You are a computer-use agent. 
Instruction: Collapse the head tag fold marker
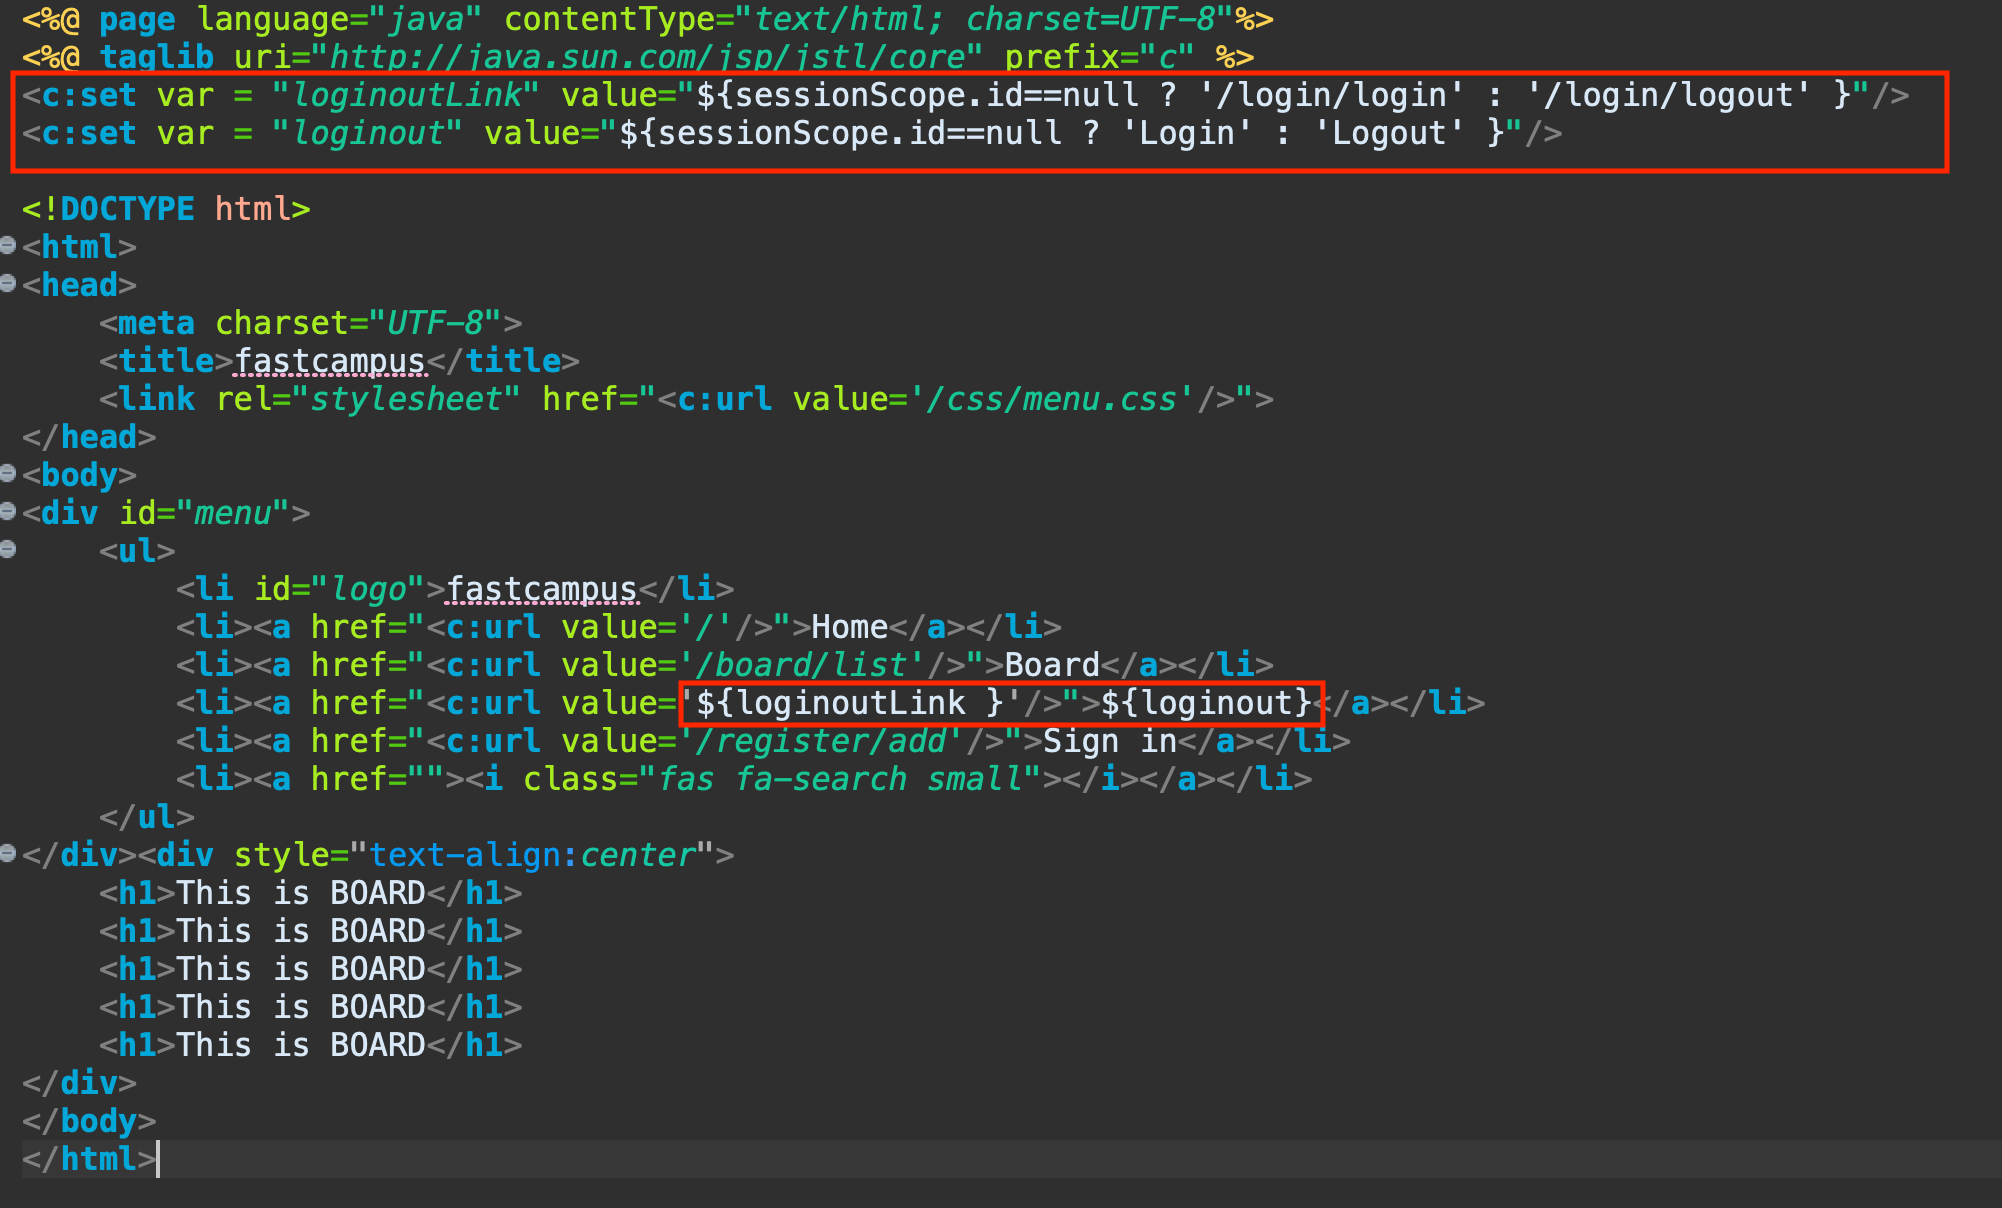(x=8, y=283)
